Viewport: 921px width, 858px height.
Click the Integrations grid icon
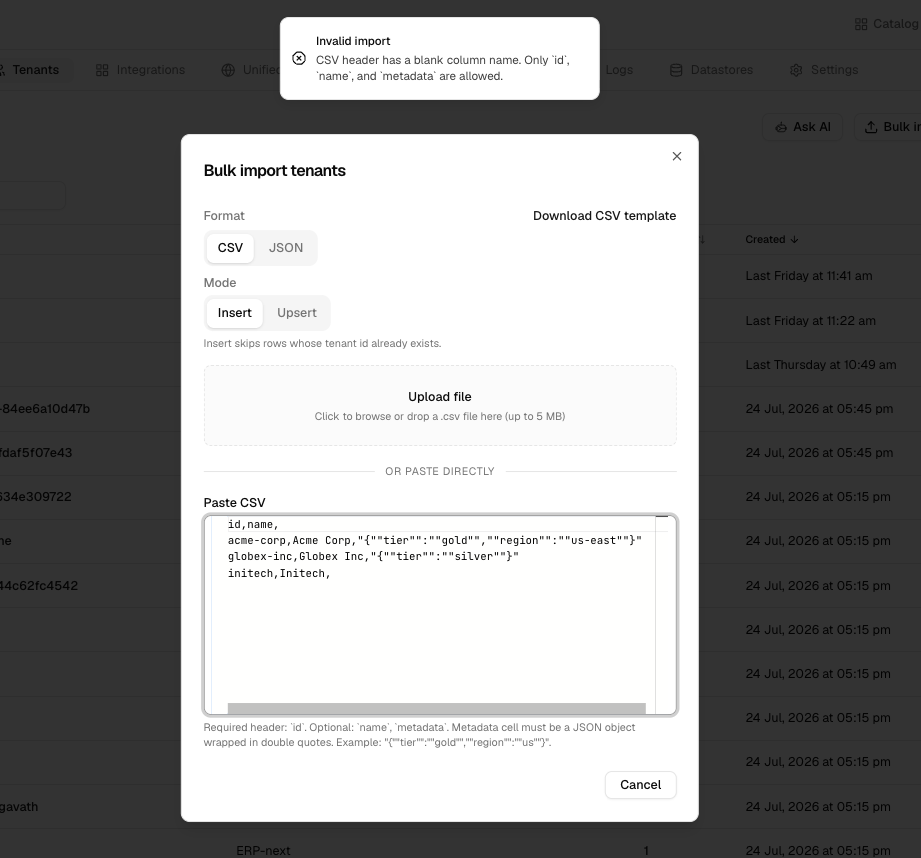102,70
